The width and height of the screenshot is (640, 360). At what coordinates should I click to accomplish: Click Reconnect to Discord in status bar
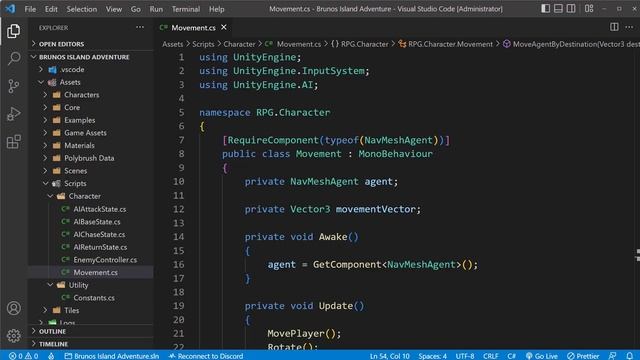point(206,356)
